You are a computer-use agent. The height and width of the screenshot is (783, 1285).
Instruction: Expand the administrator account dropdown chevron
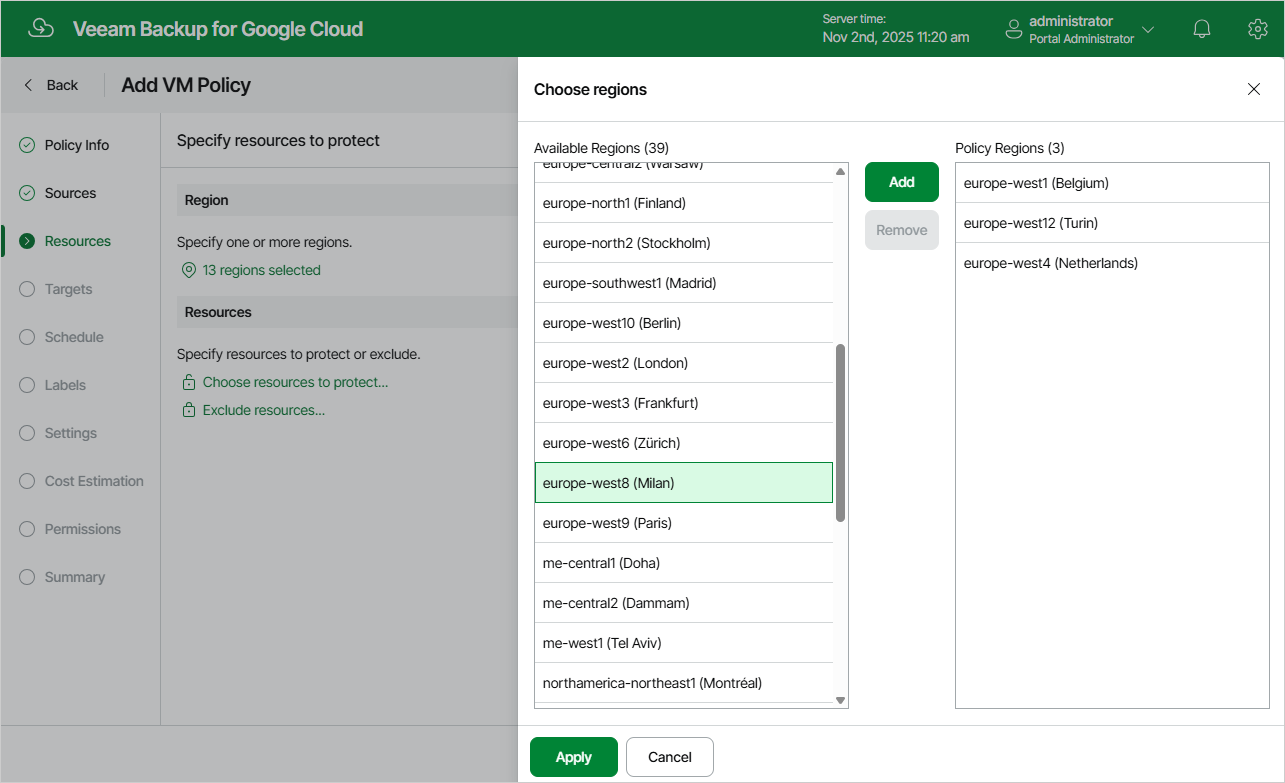1148,30
